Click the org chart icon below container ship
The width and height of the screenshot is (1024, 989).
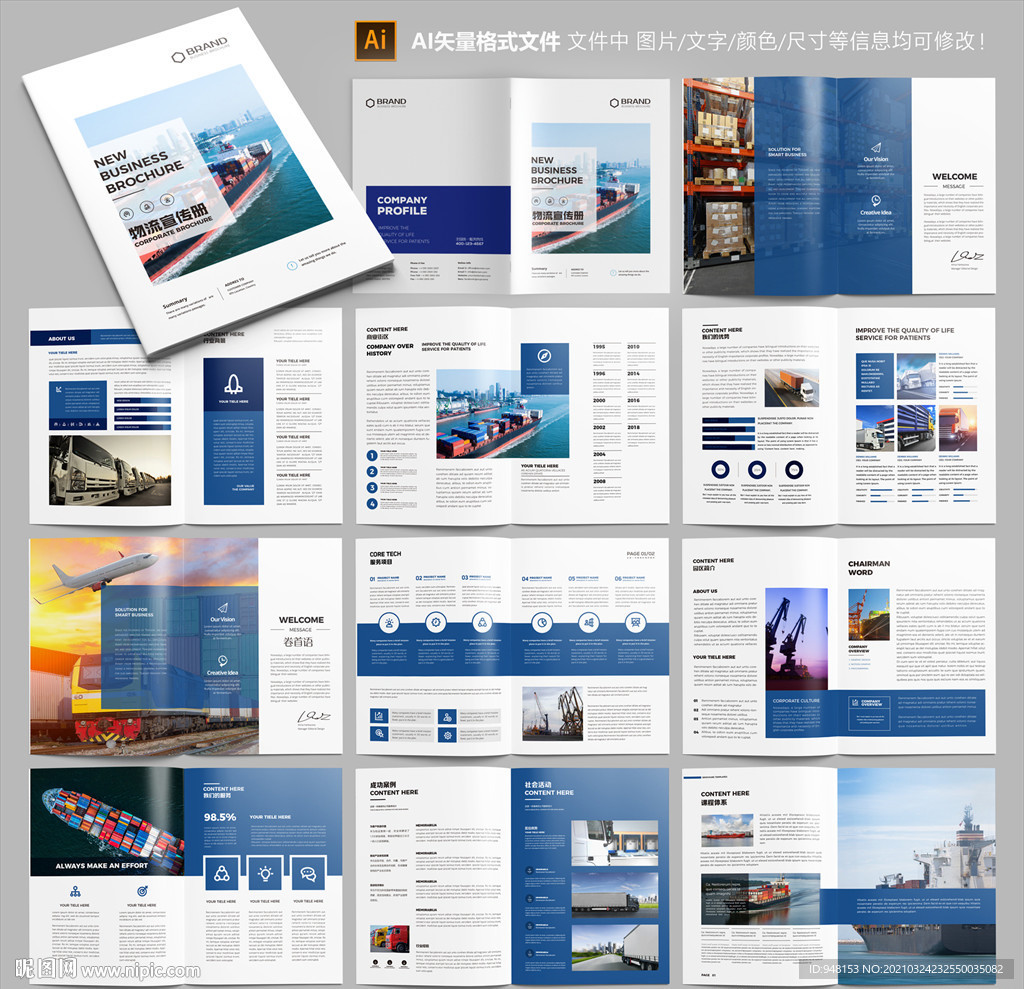coord(75,891)
